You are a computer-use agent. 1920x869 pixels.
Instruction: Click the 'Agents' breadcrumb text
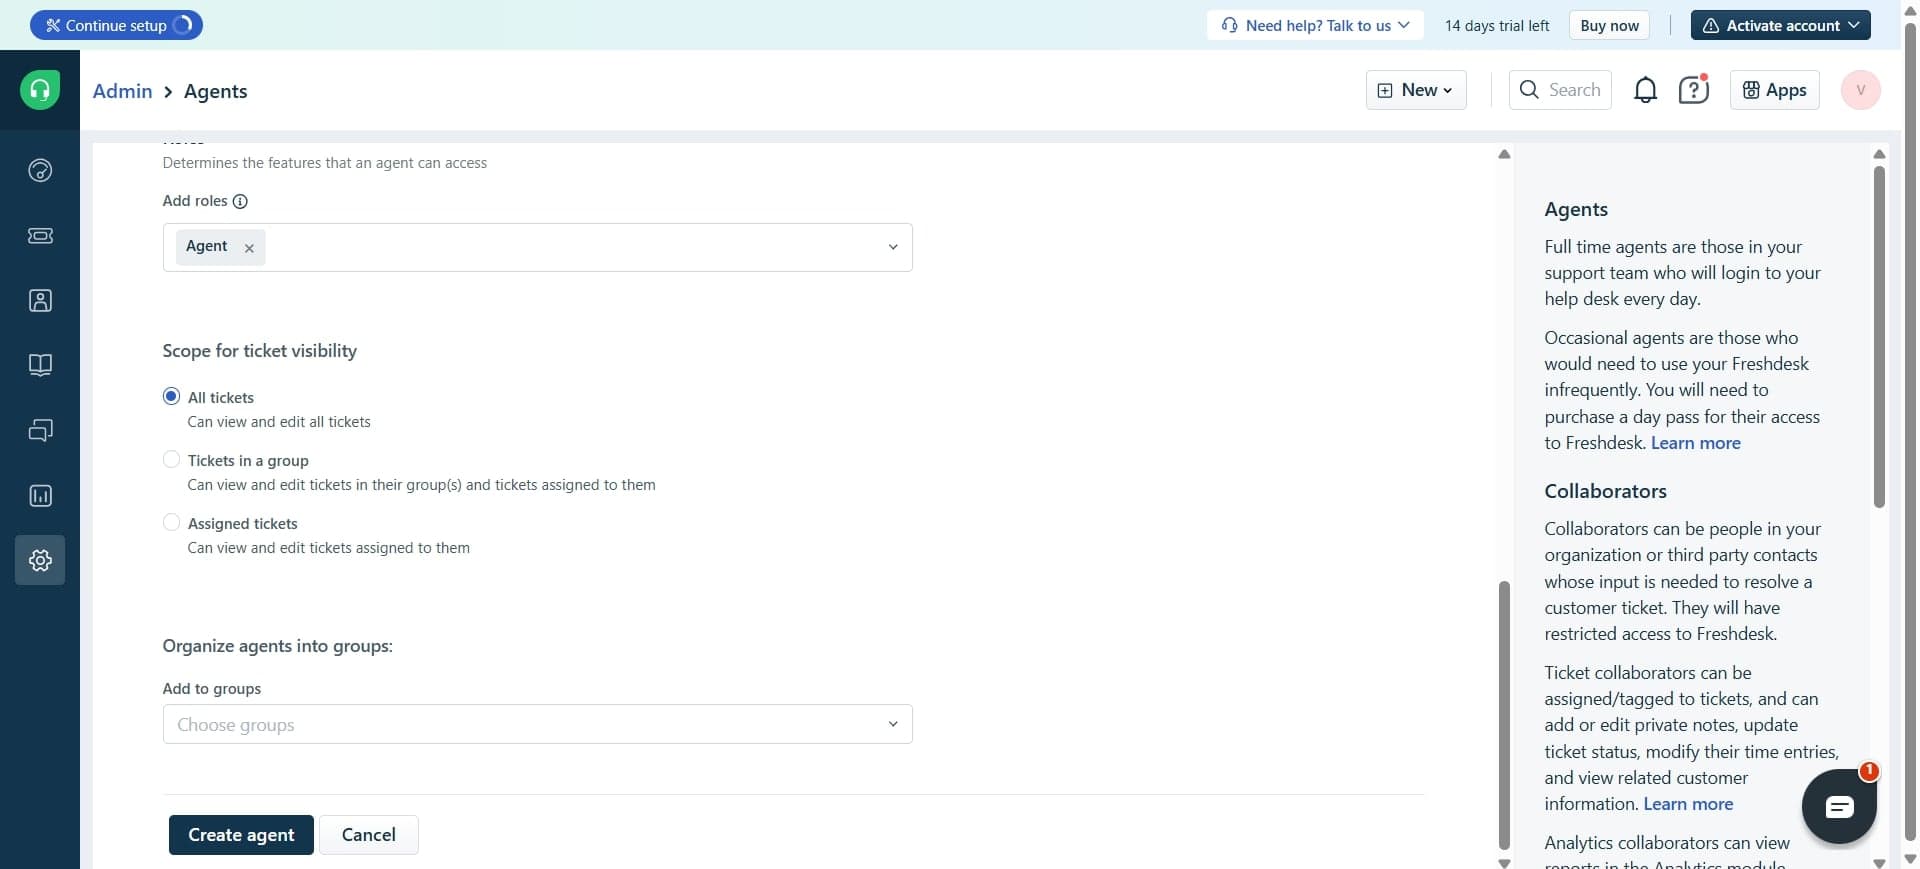(215, 91)
